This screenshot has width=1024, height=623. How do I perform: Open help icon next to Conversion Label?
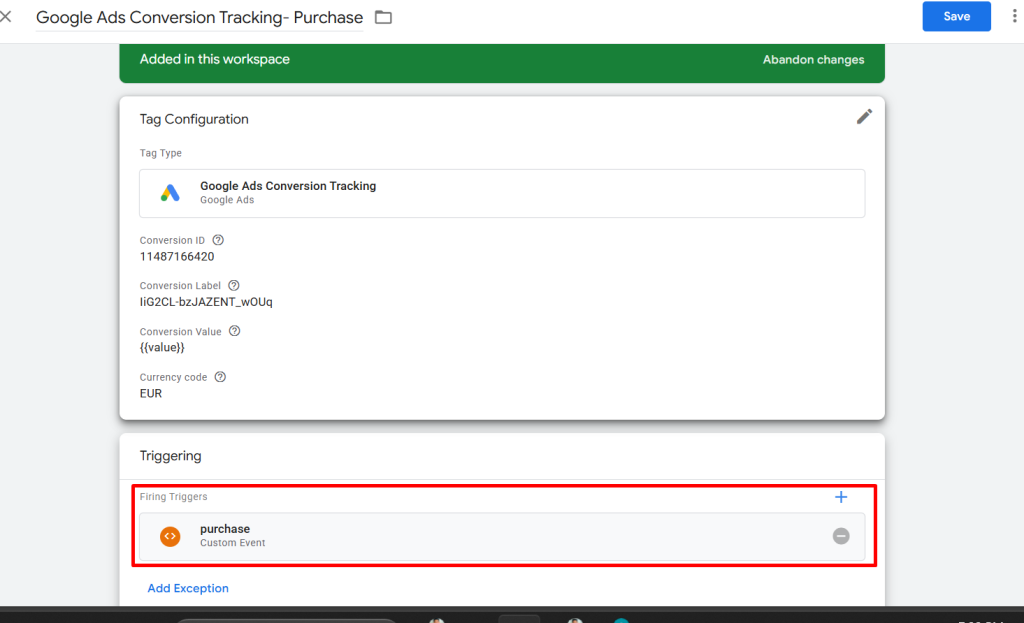pyautogui.click(x=234, y=286)
